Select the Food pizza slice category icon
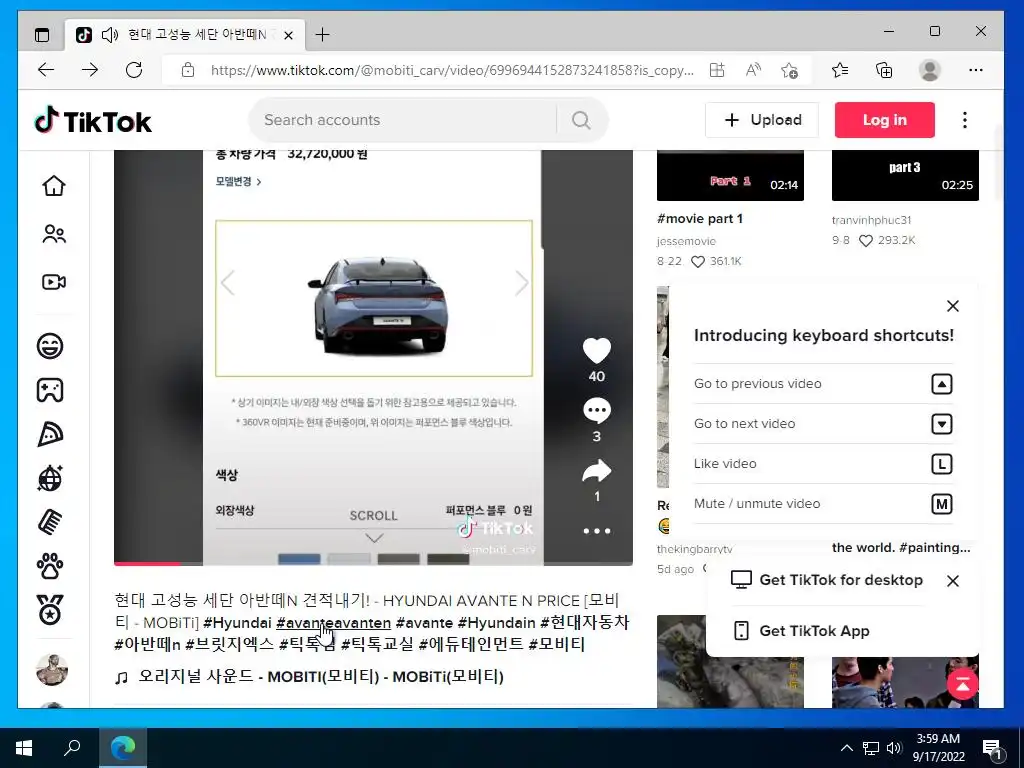The height and width of the screenshot is (768, 1024). pos(50,434)
